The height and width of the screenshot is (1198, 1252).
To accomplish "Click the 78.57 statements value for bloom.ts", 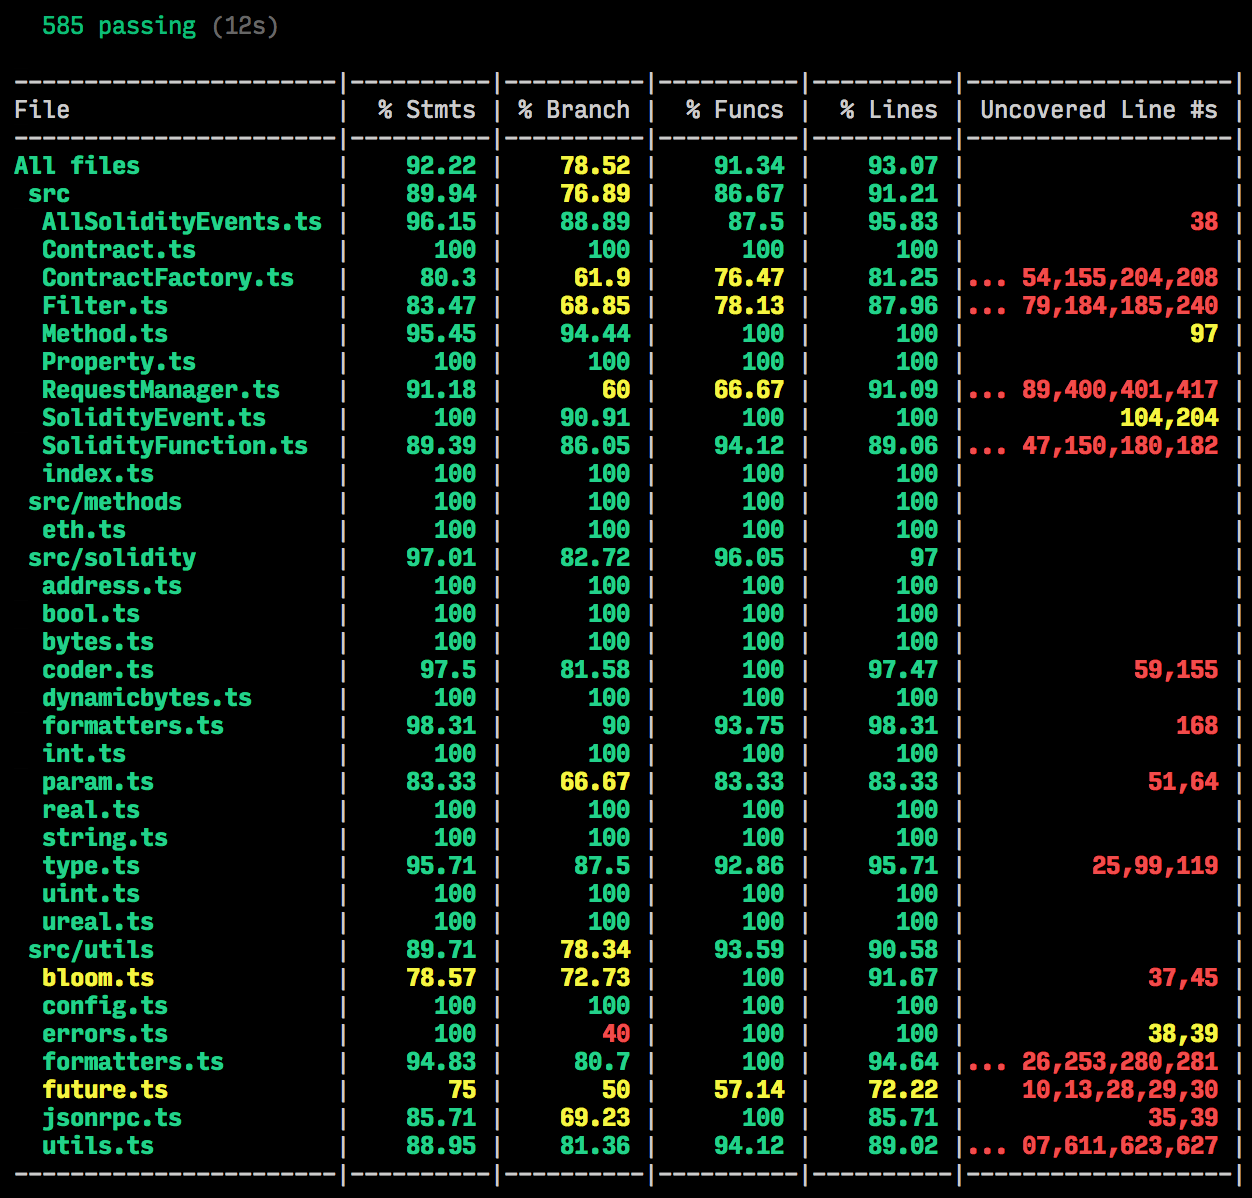I will pos(441,977).
